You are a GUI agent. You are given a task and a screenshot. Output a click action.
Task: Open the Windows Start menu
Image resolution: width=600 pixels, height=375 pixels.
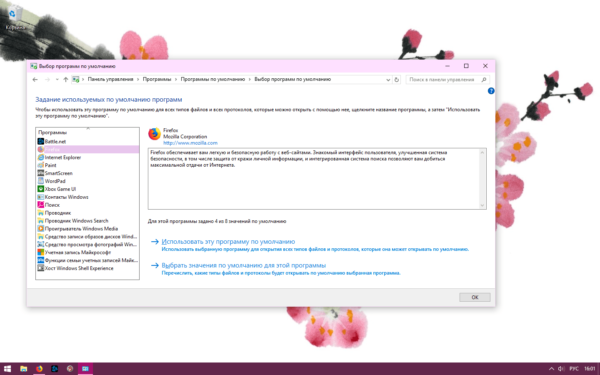[7, 369]
